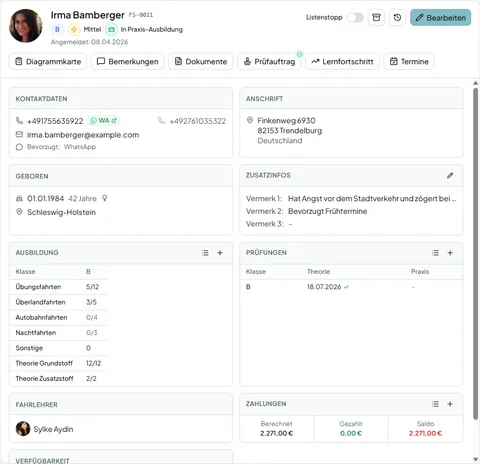
Task: Open the Ausbildung list view icon
Action: pyautogui.click(x=205, y=253)
